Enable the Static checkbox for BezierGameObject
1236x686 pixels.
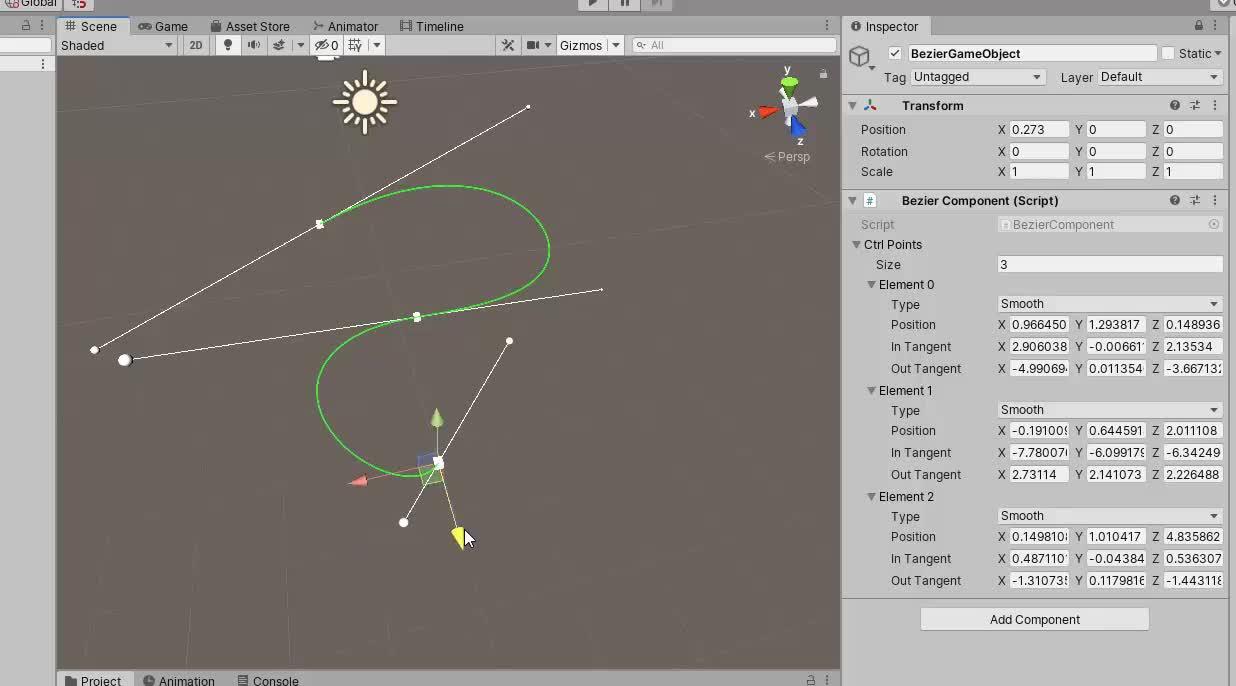pos(1166,53)
